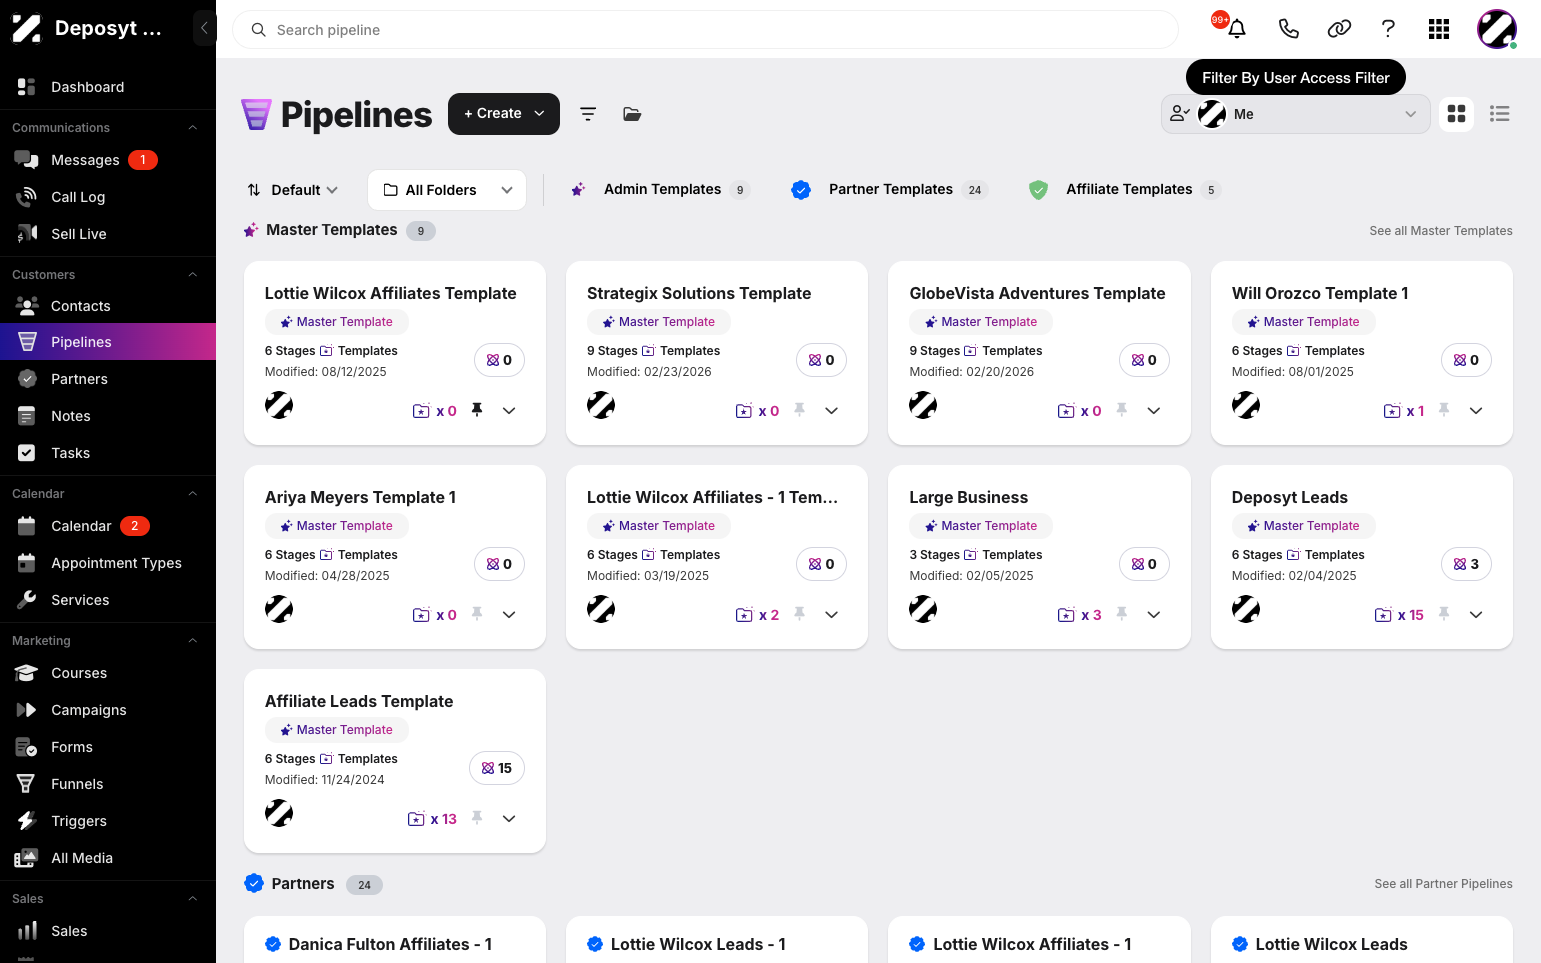The width and height of the screenshot is (1541, 963).
Task: Switch to grid view layout
Action: pyautogui.click(x=1457, y=114)
